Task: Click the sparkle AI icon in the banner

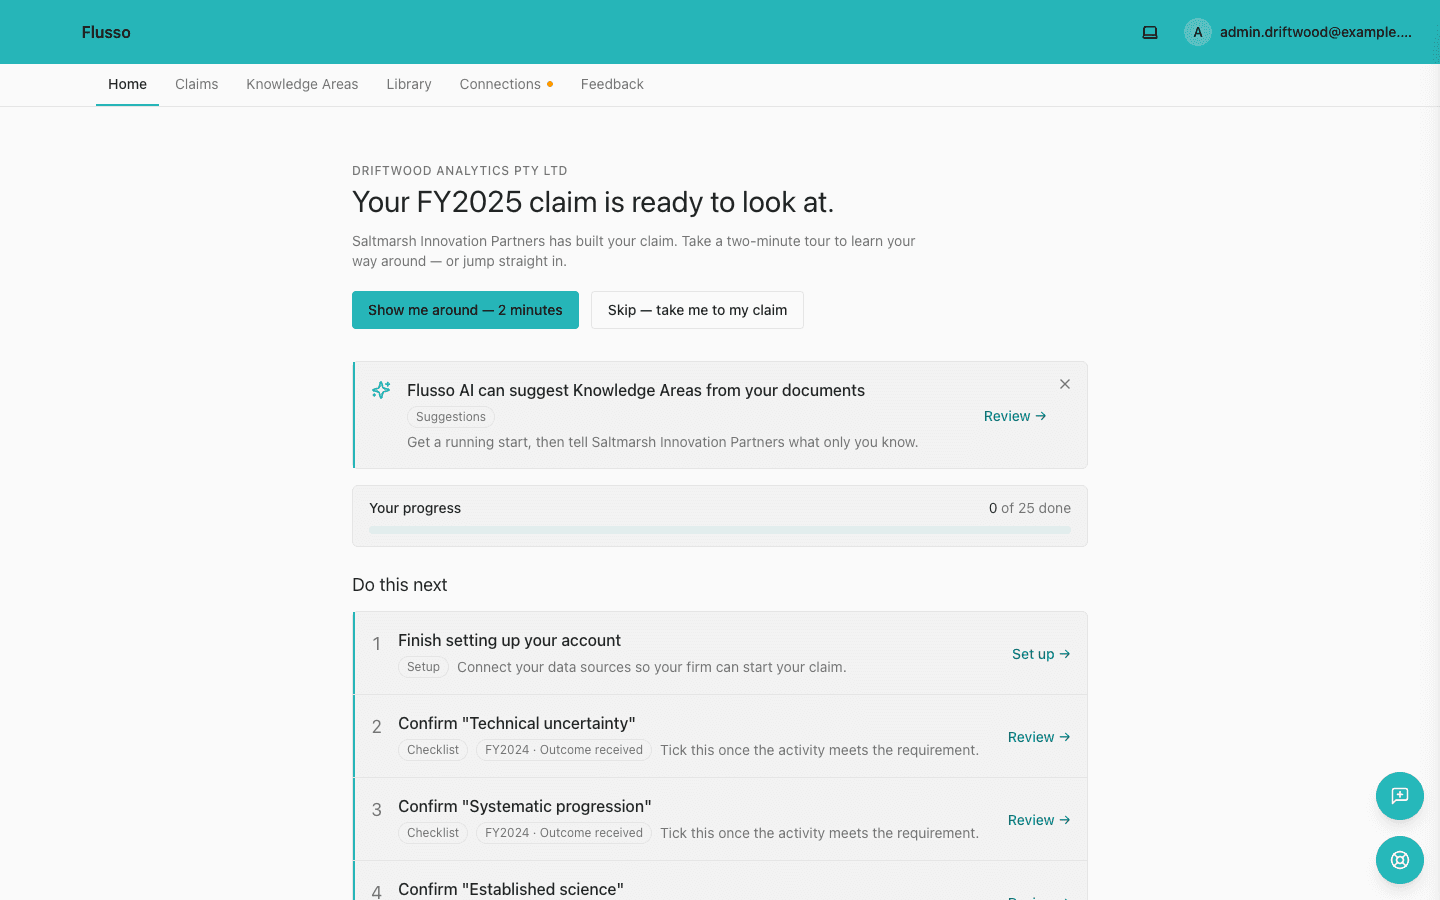Action: [381, 390]
